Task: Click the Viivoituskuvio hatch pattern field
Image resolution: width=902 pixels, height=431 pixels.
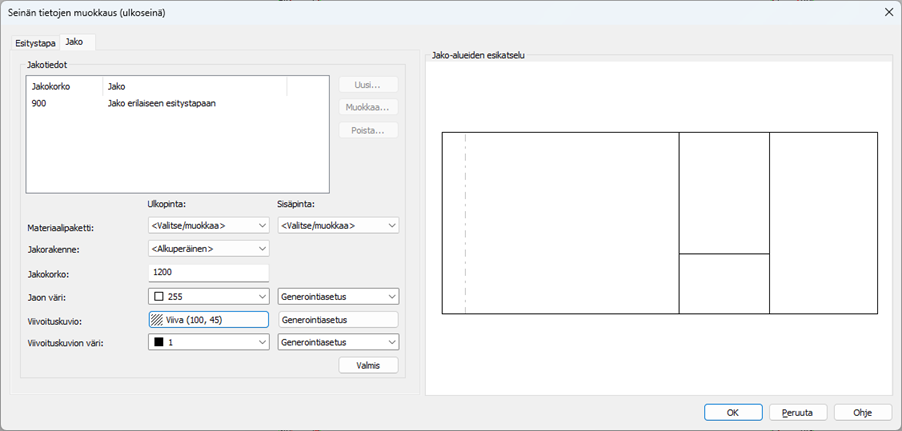Action: pyautogui.click(x=208, y=320)
